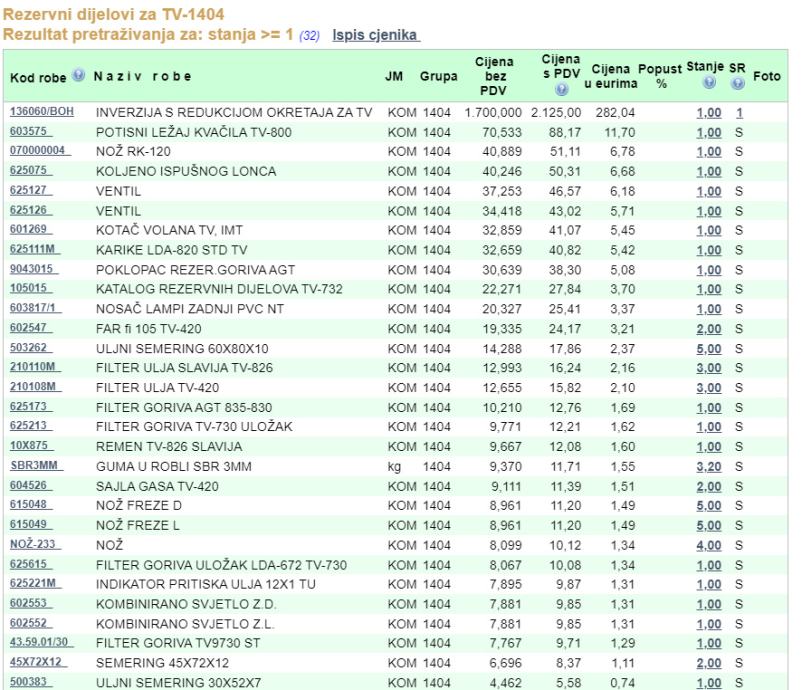Click stock 5,00 for NOŽ FREZE D
The height and width of the screenshot is (690, 802).
pos(709,505)
